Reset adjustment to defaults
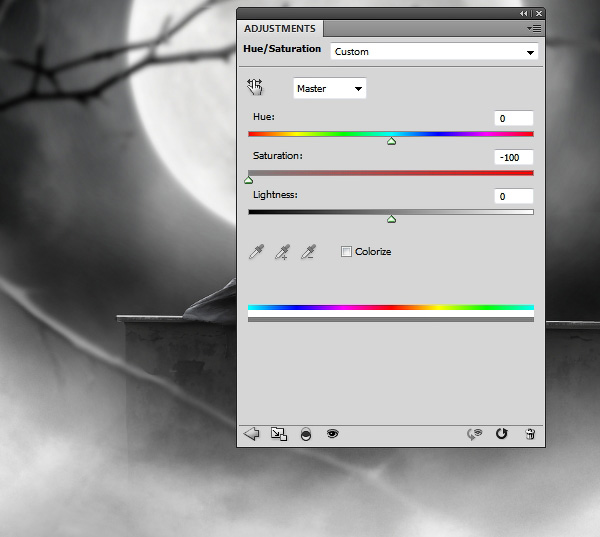 coord(502,434)
